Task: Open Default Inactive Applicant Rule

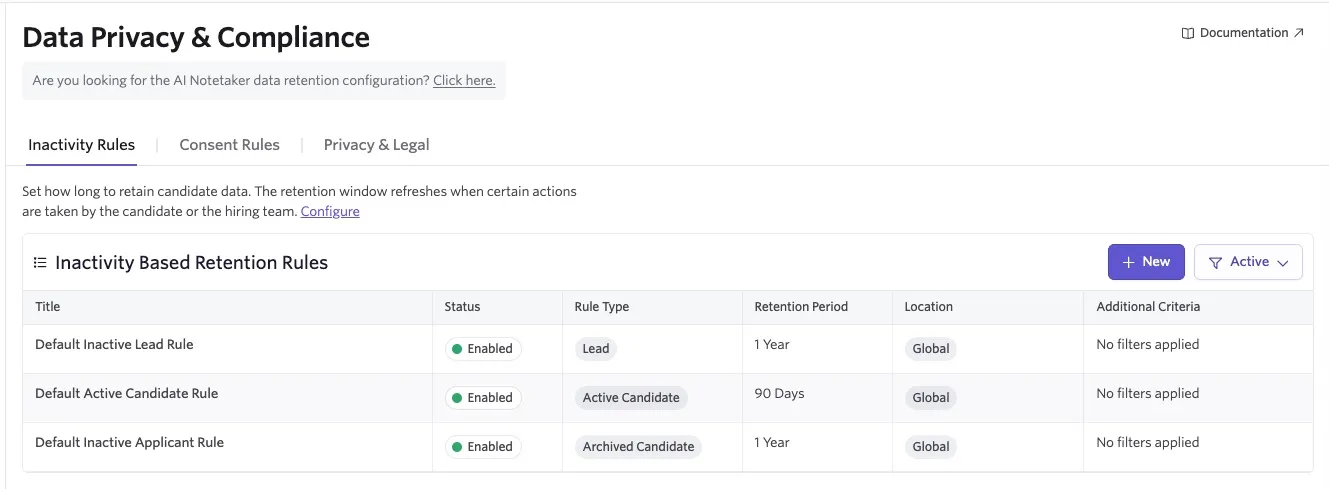Action: pyautogui.click(x=129, y=442)
